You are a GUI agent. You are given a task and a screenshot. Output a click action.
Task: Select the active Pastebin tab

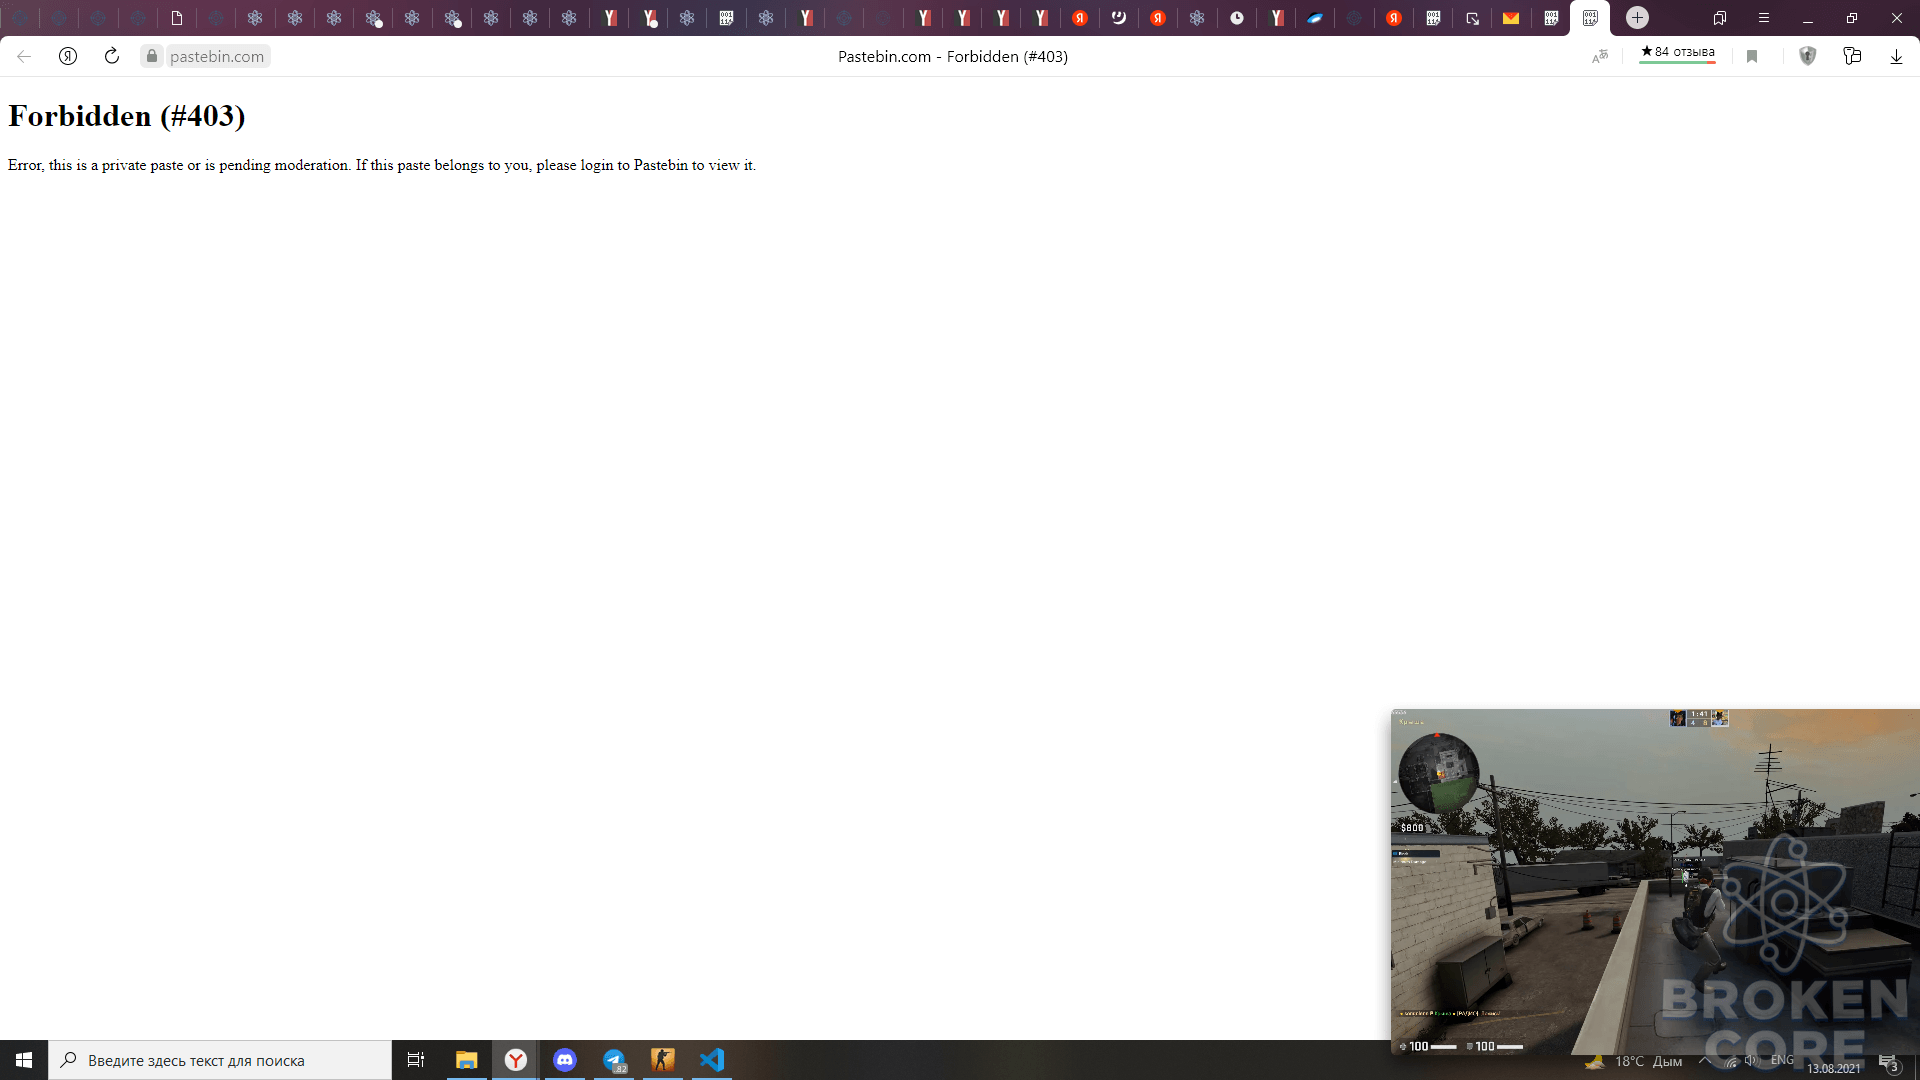1590,18
